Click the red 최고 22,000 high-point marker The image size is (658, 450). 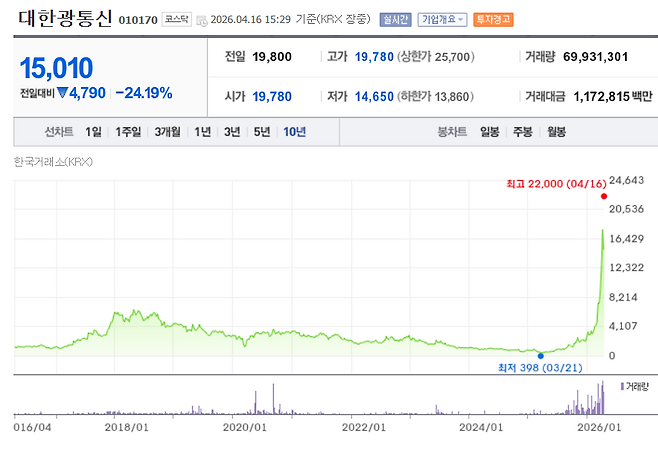[604, 196]
